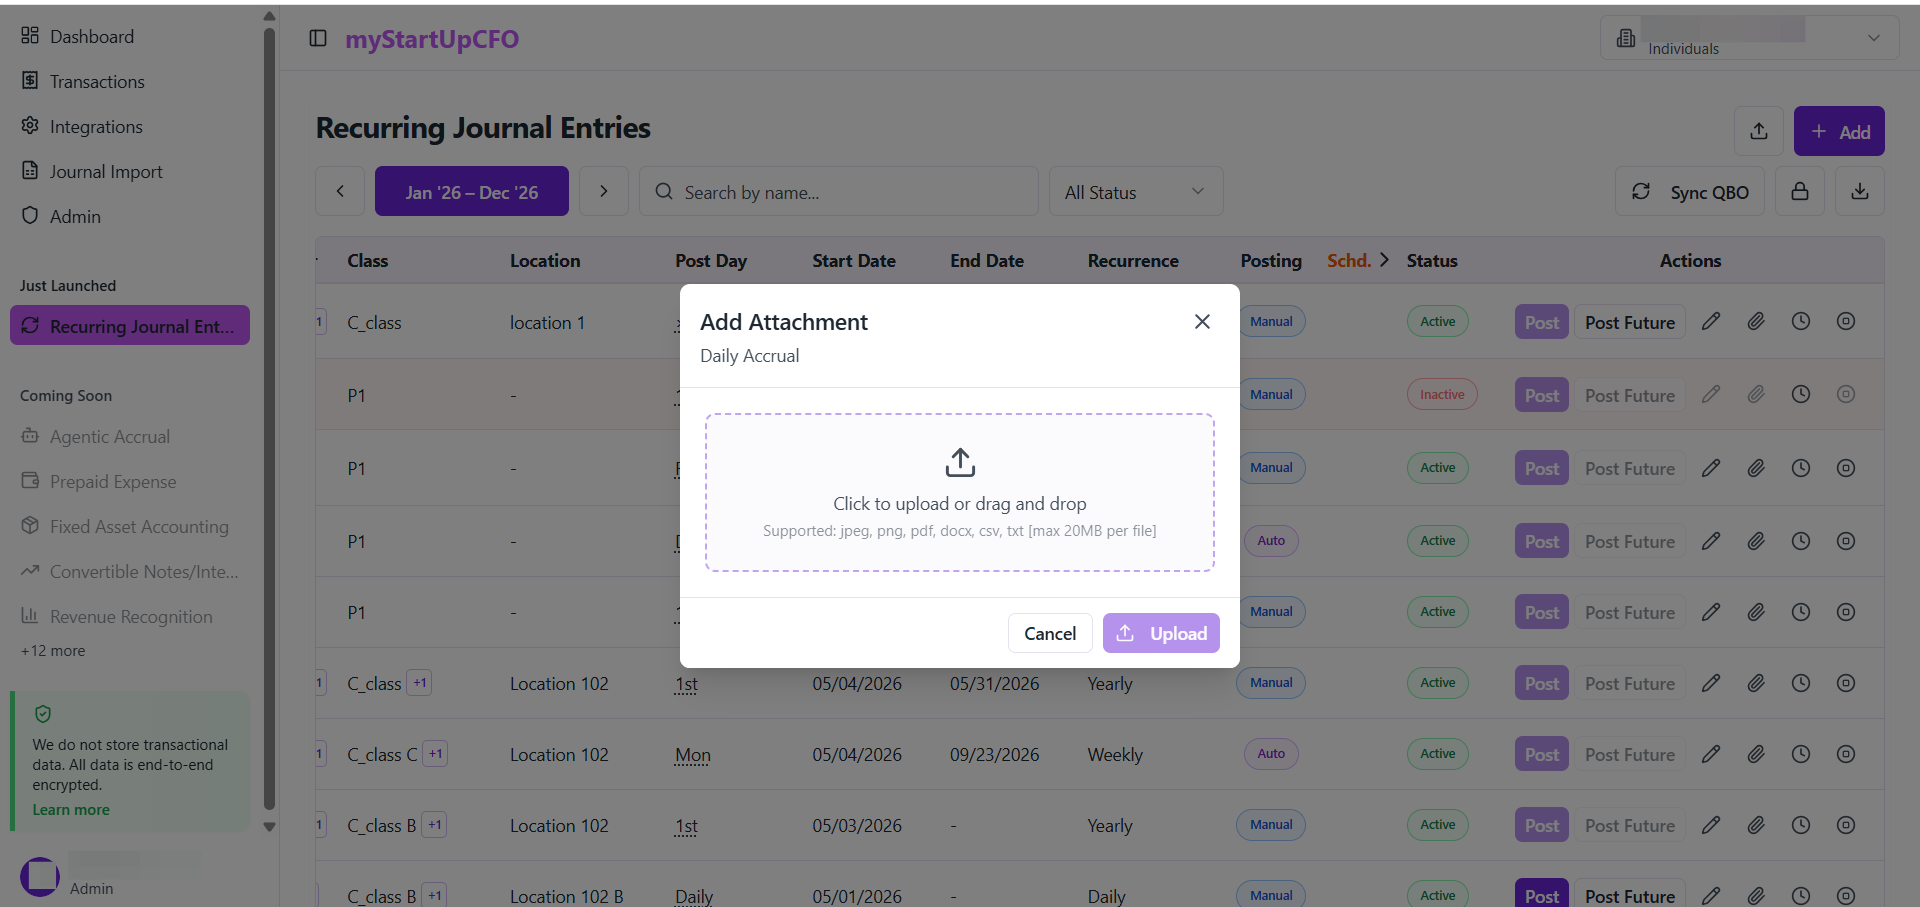Edit the C_class location 1 entry
Image resolution: width=1920 pixels, height=907 pixels.
(x=1711, y=321)
